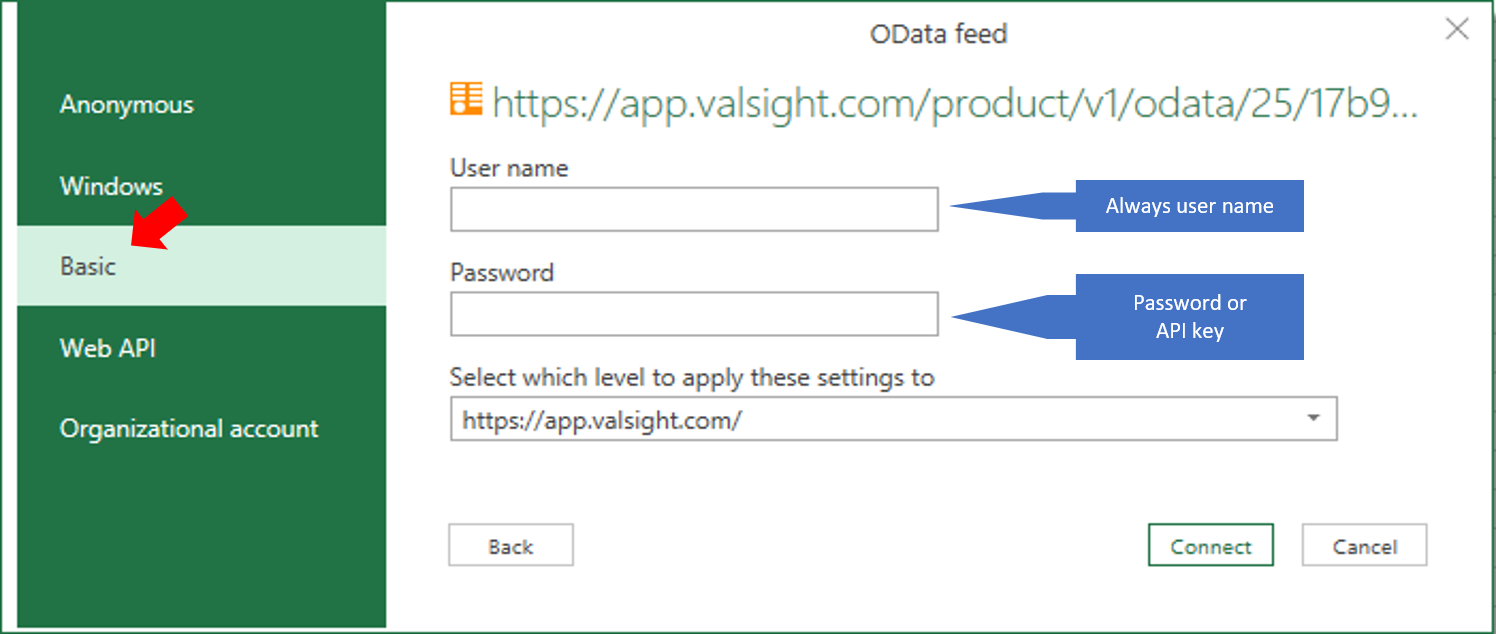Open the Web API authentication tab
Screen dimensions: 1496x634
108,348
